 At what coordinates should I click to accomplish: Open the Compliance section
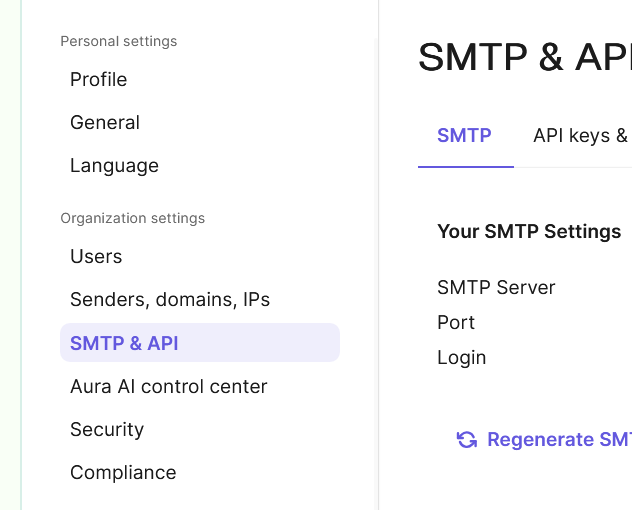click(x=123, y=473)
